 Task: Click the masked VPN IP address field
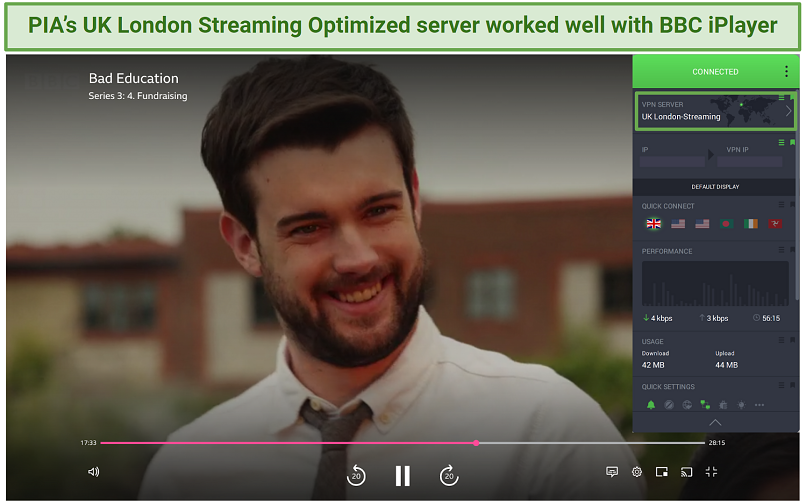click(x=749, y=161)
